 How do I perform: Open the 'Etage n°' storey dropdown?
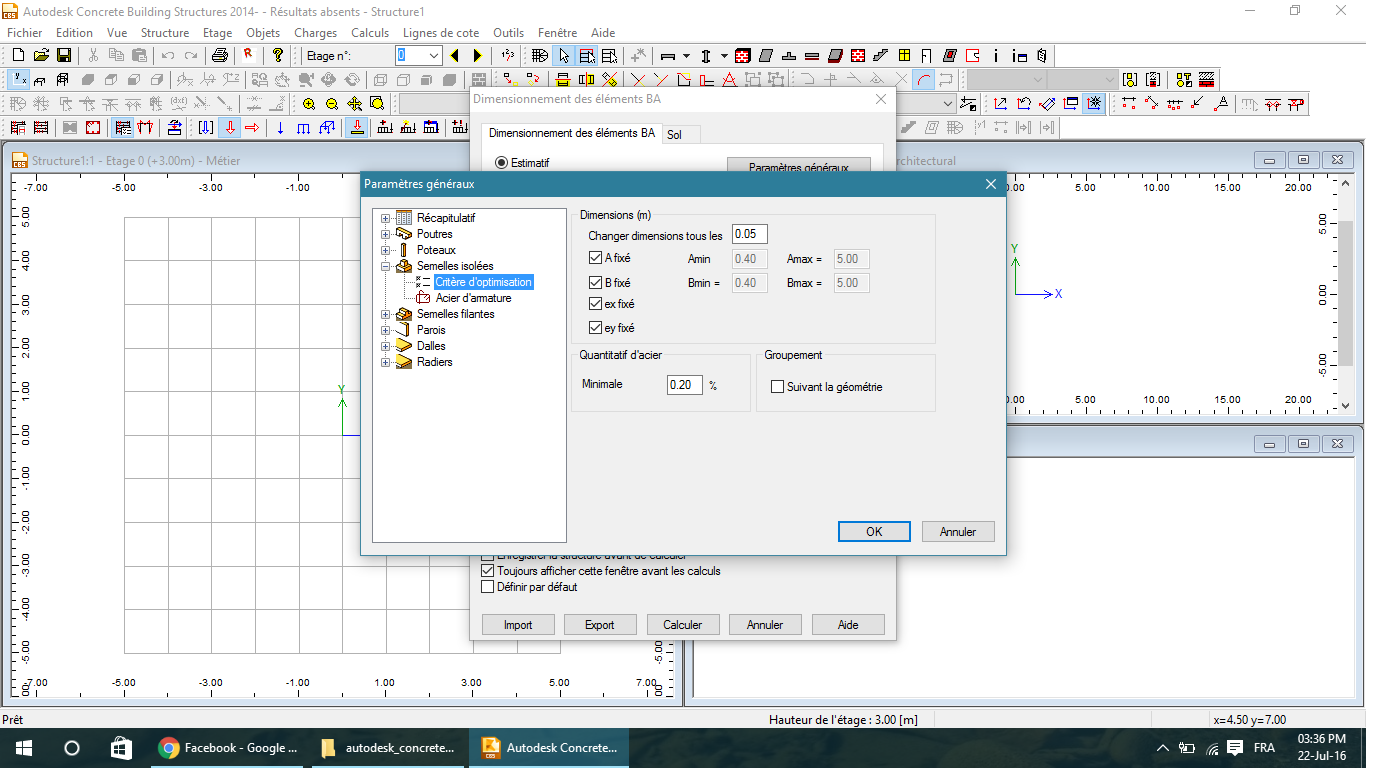(x=433, y=55)
